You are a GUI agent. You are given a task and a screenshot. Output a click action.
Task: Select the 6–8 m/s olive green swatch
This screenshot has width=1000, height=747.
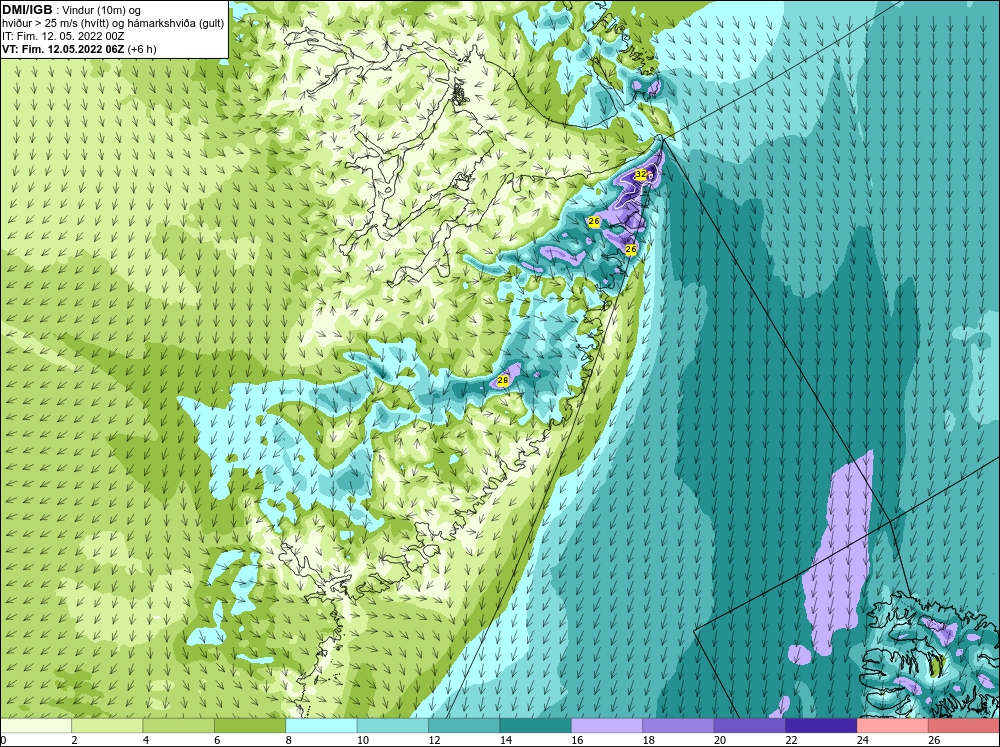[250, 725]
